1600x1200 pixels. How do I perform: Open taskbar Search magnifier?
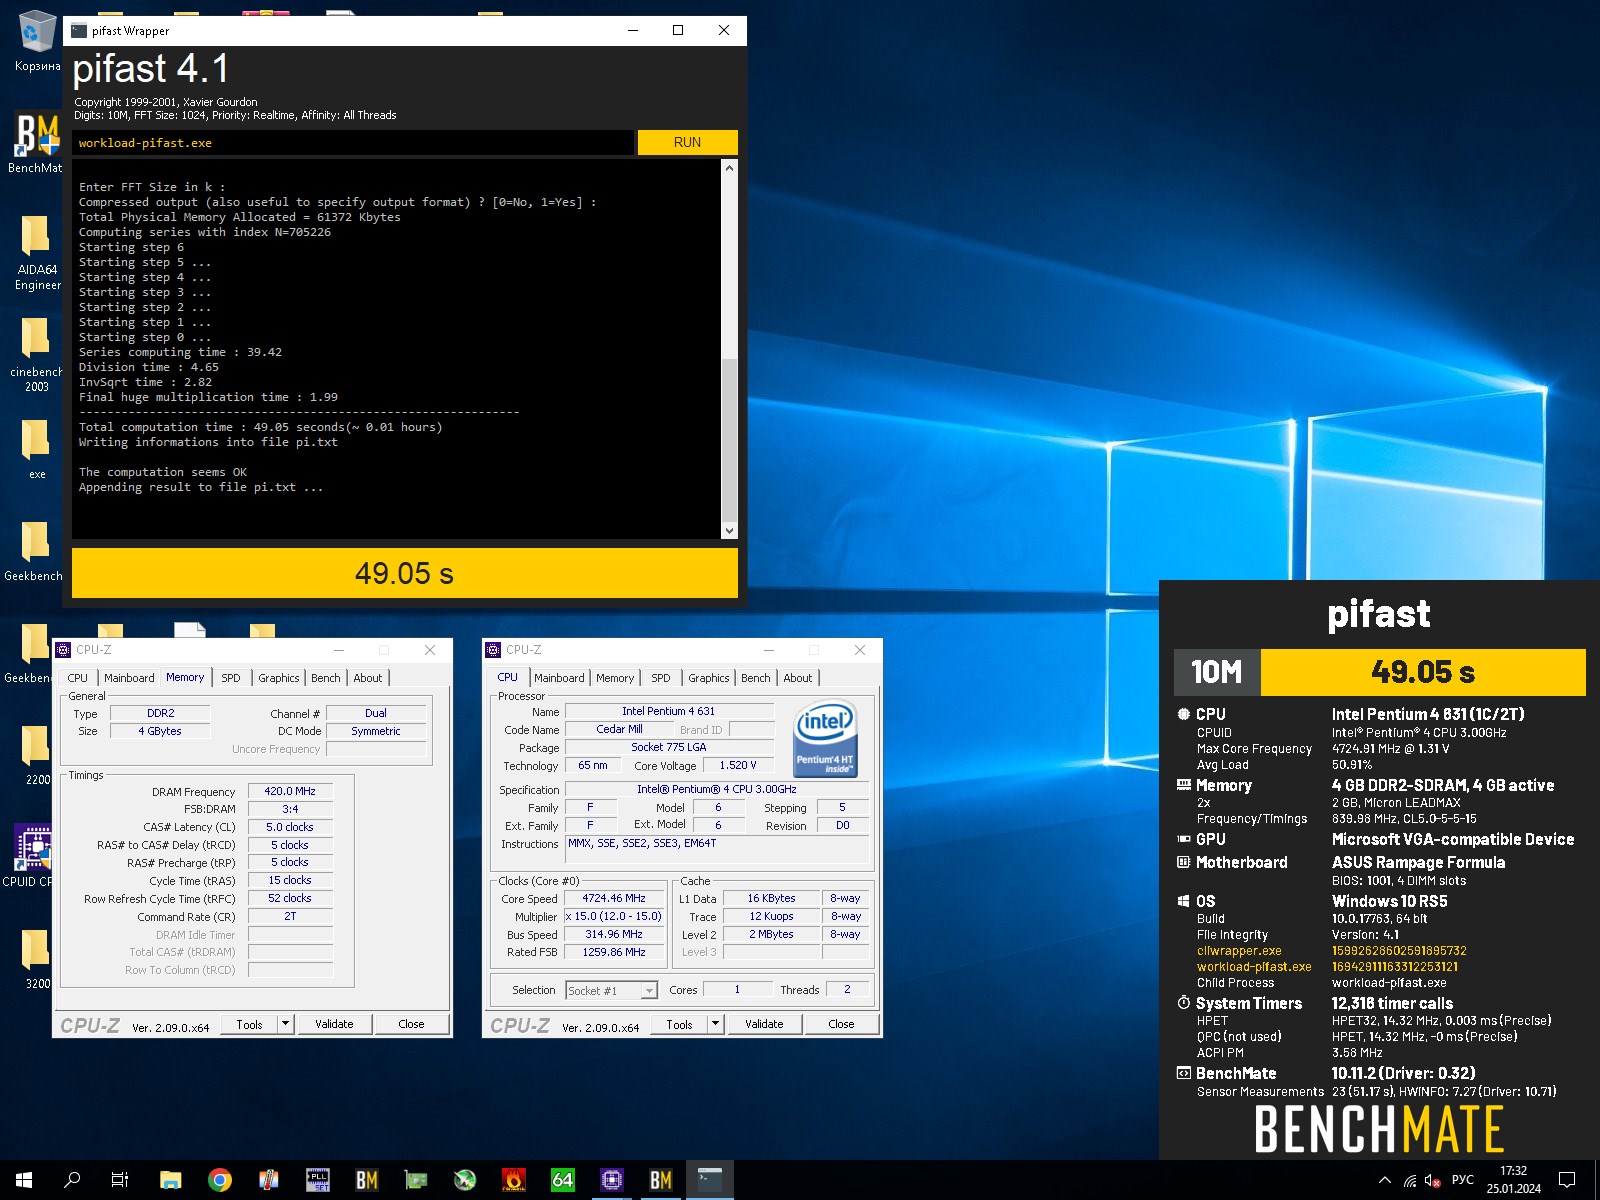(x=72, y=1180)
